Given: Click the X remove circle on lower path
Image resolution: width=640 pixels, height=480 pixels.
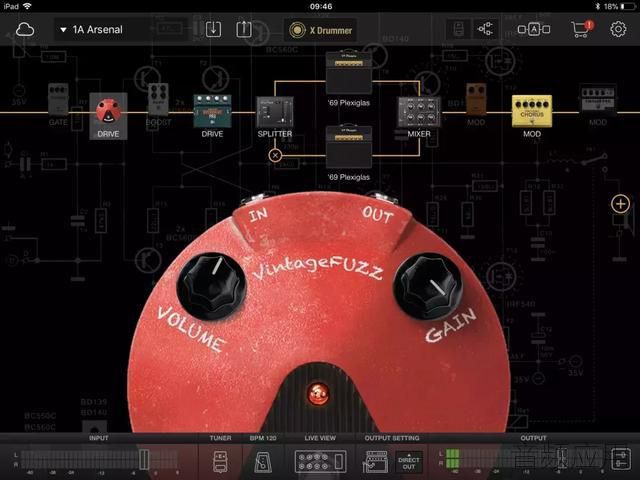Looking at the screenshot, I should 275,156.
